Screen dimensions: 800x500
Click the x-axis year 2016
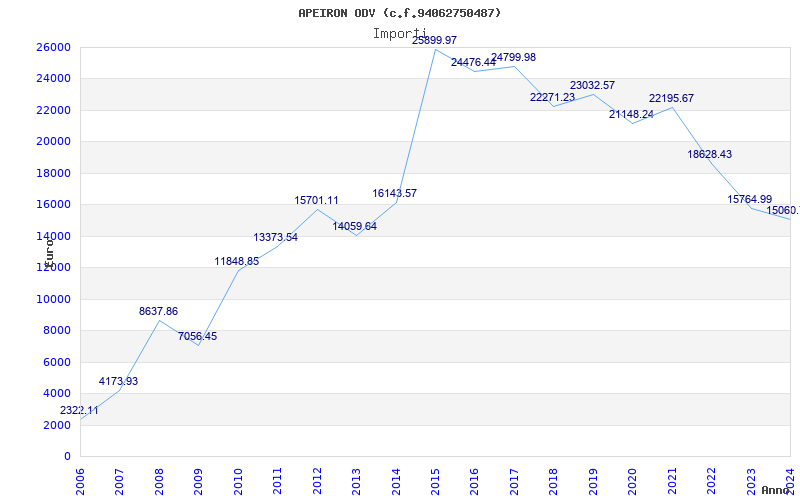474,480
